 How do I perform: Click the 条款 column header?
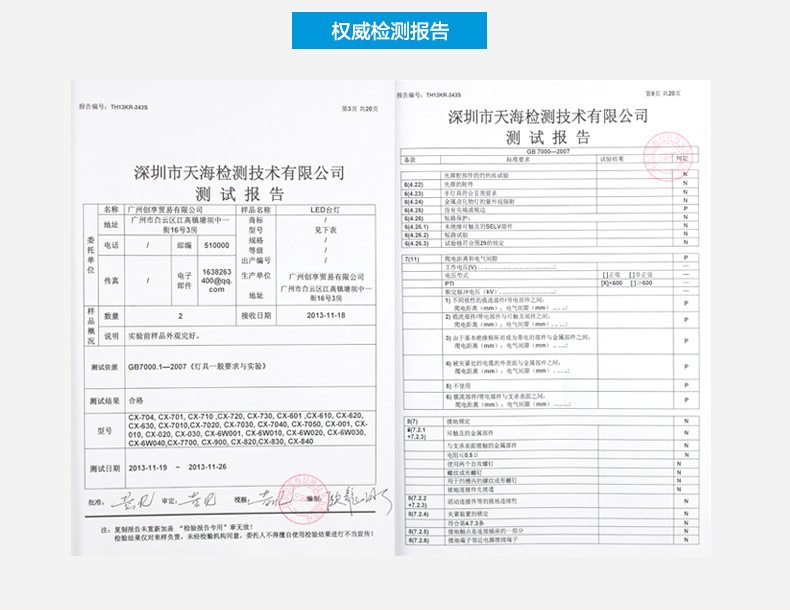(410, 160)
